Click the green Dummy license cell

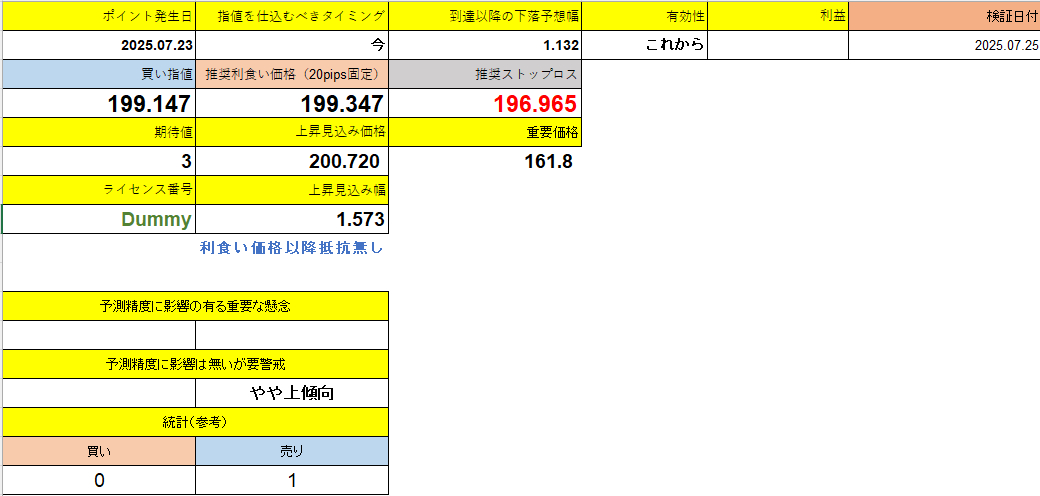(x=99, y=219)
